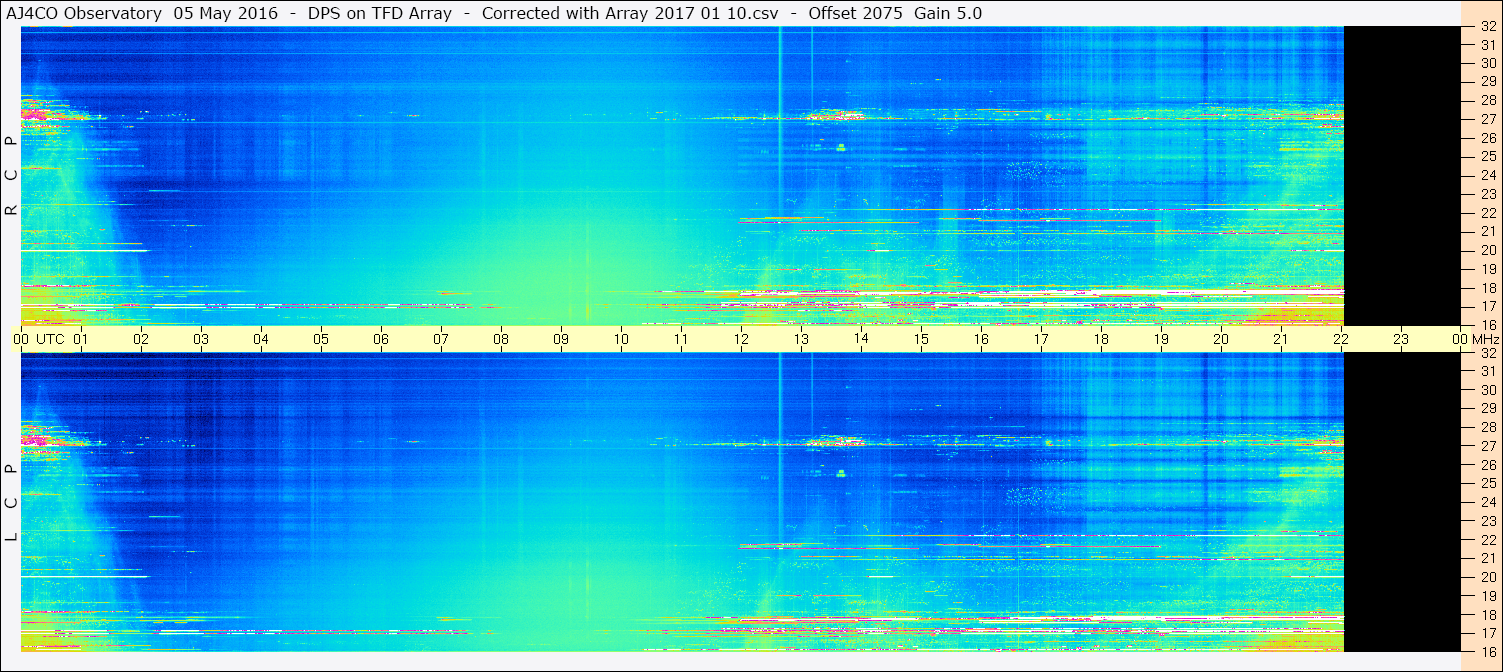
Task: Click the black no-data region of LCP spectrogram
Action: tap(1402, 502)
